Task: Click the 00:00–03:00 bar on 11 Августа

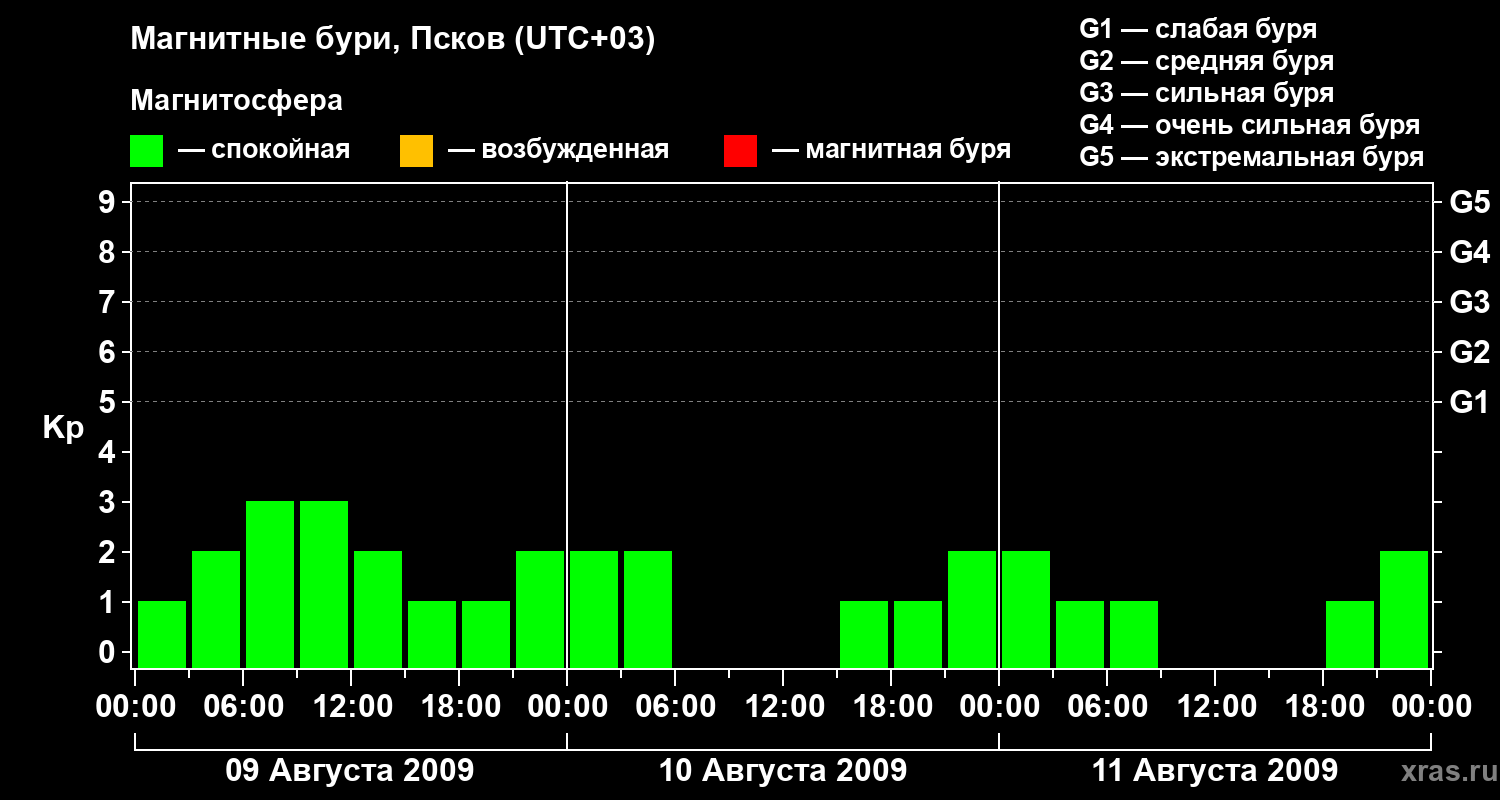Action: tap(1026, 609)
